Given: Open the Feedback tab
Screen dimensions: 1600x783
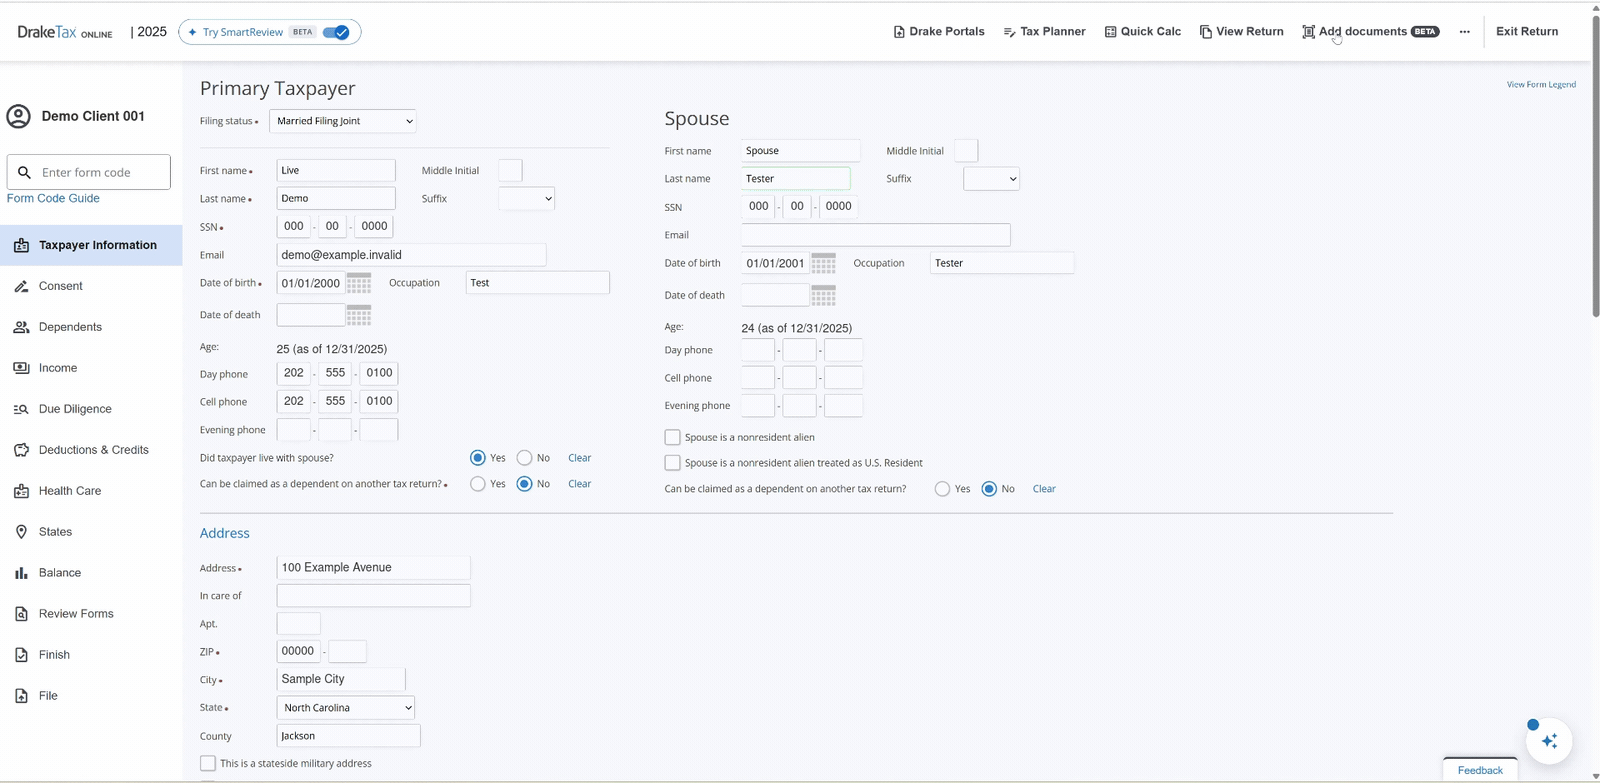Looking at the screenshot, I should point(1480,770).
